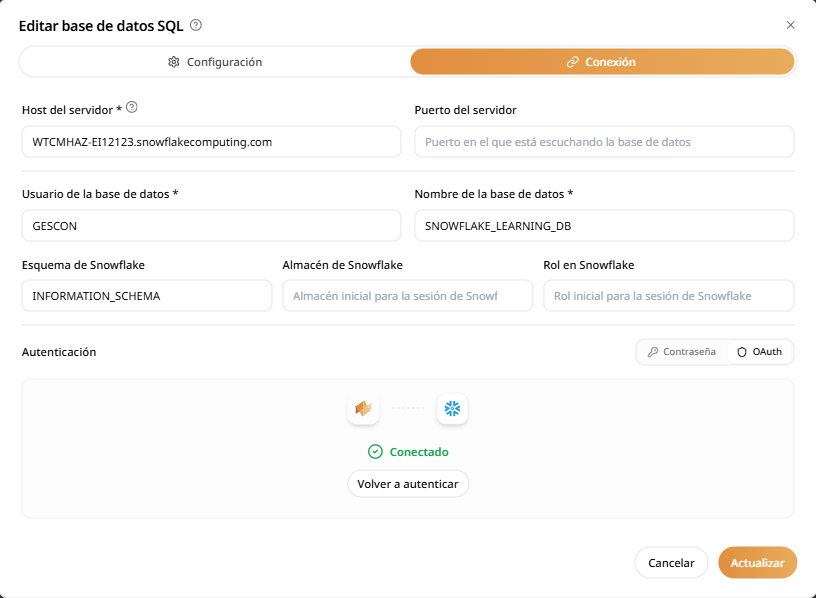Click the Puerto del servidor input
816x598 pixels.
(x=604, y=142)
